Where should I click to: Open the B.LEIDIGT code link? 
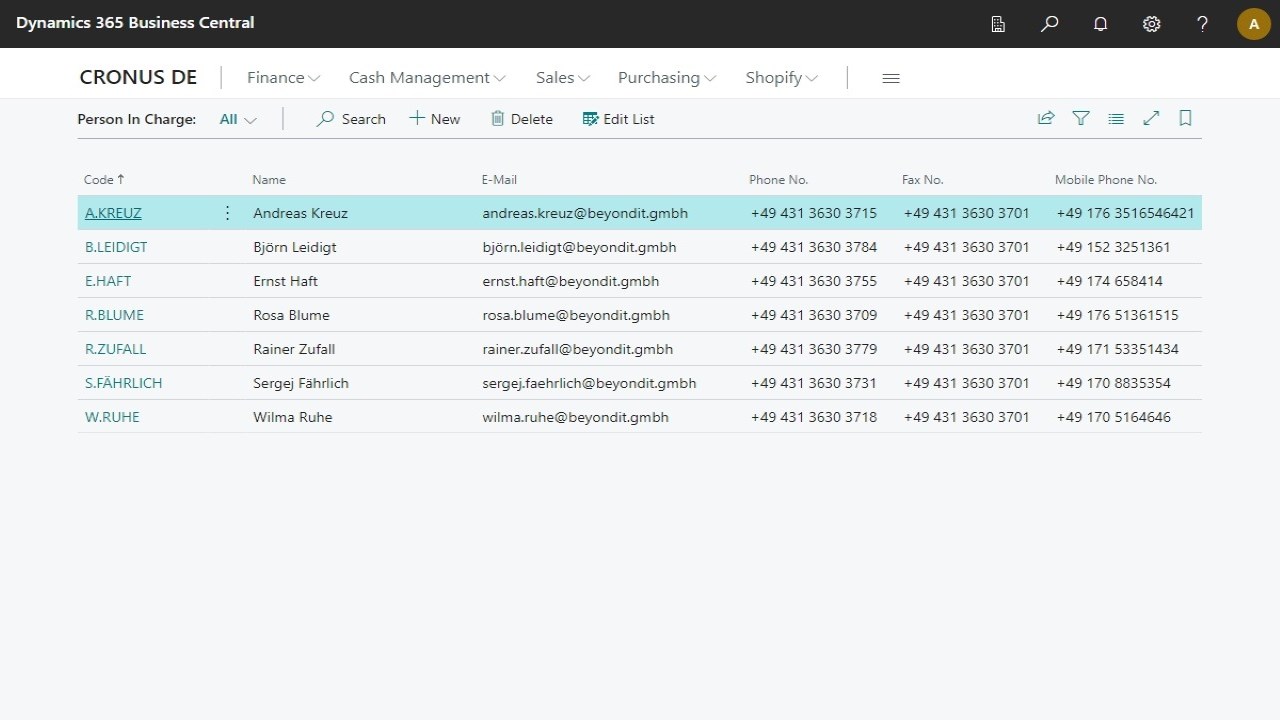[116, 247]
